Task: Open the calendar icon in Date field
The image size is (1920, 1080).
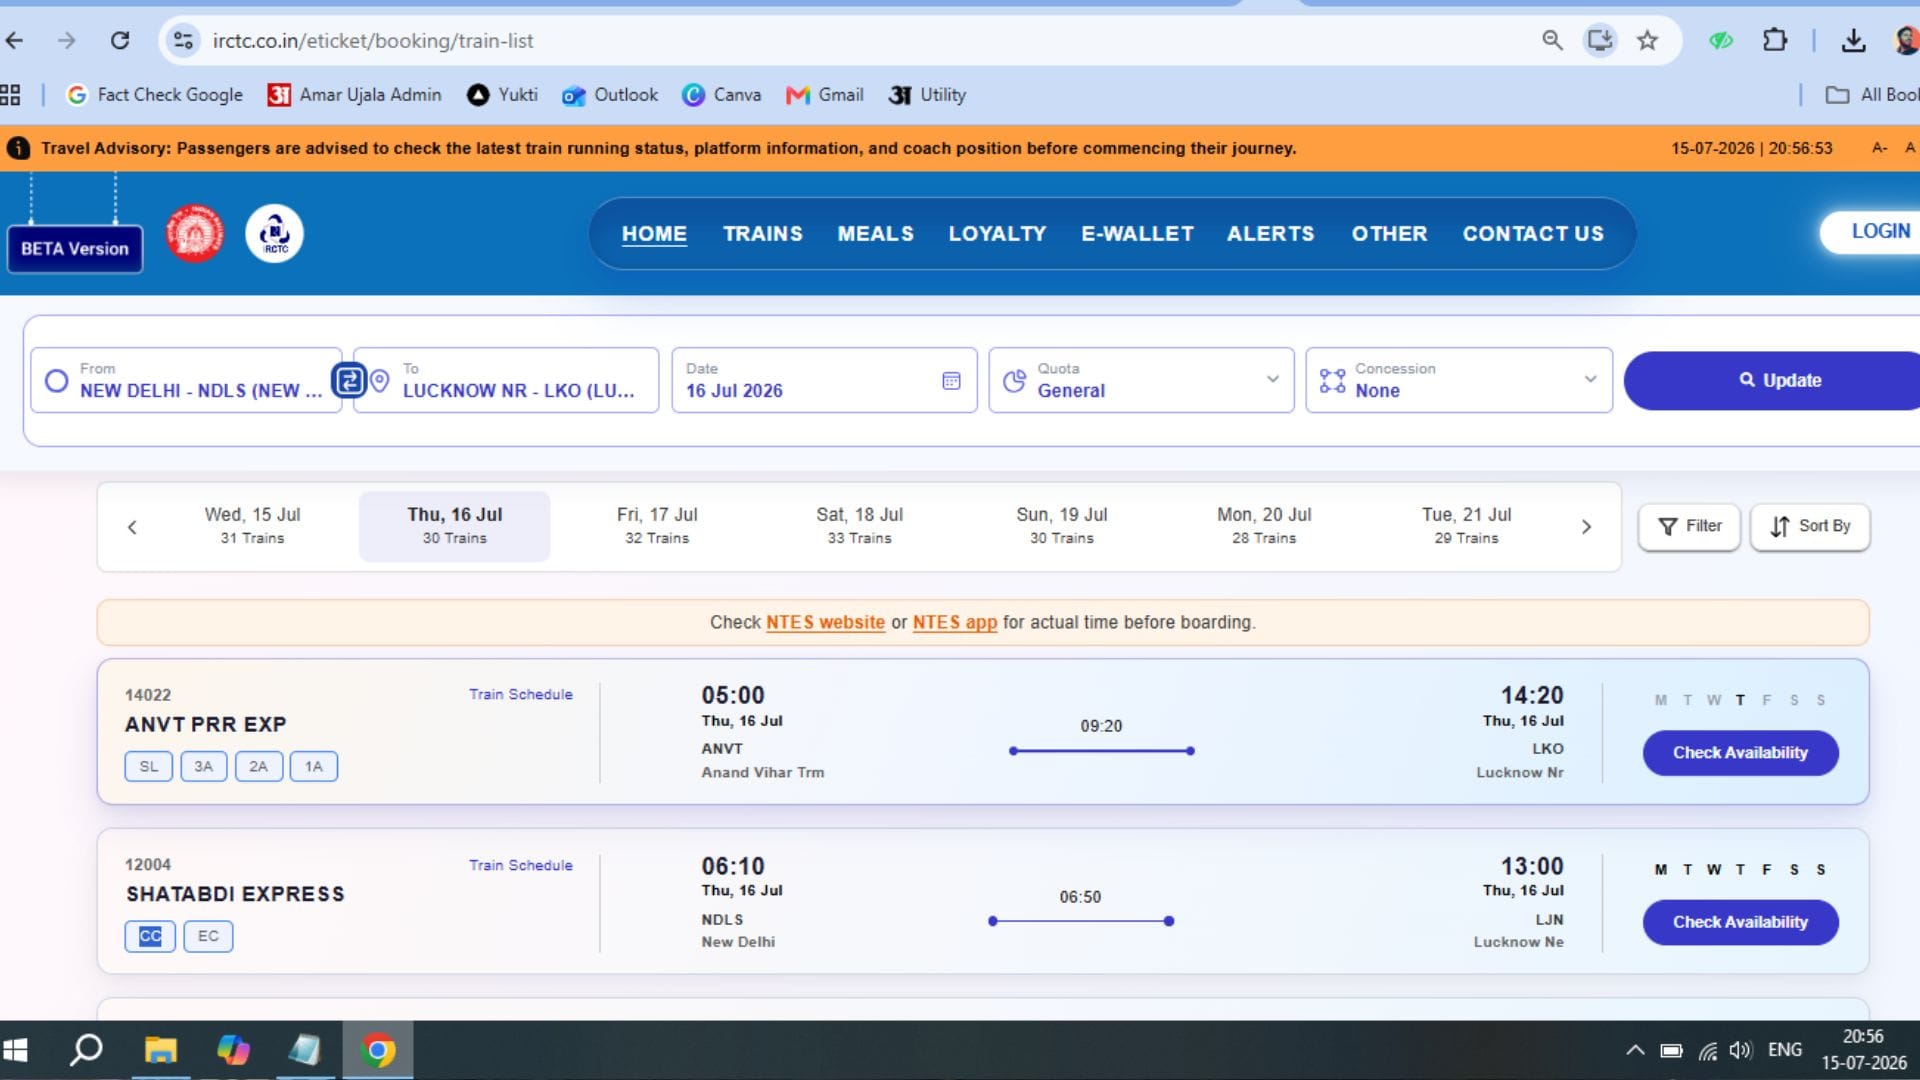Action: pyautogui.click(x=951, y=380)
